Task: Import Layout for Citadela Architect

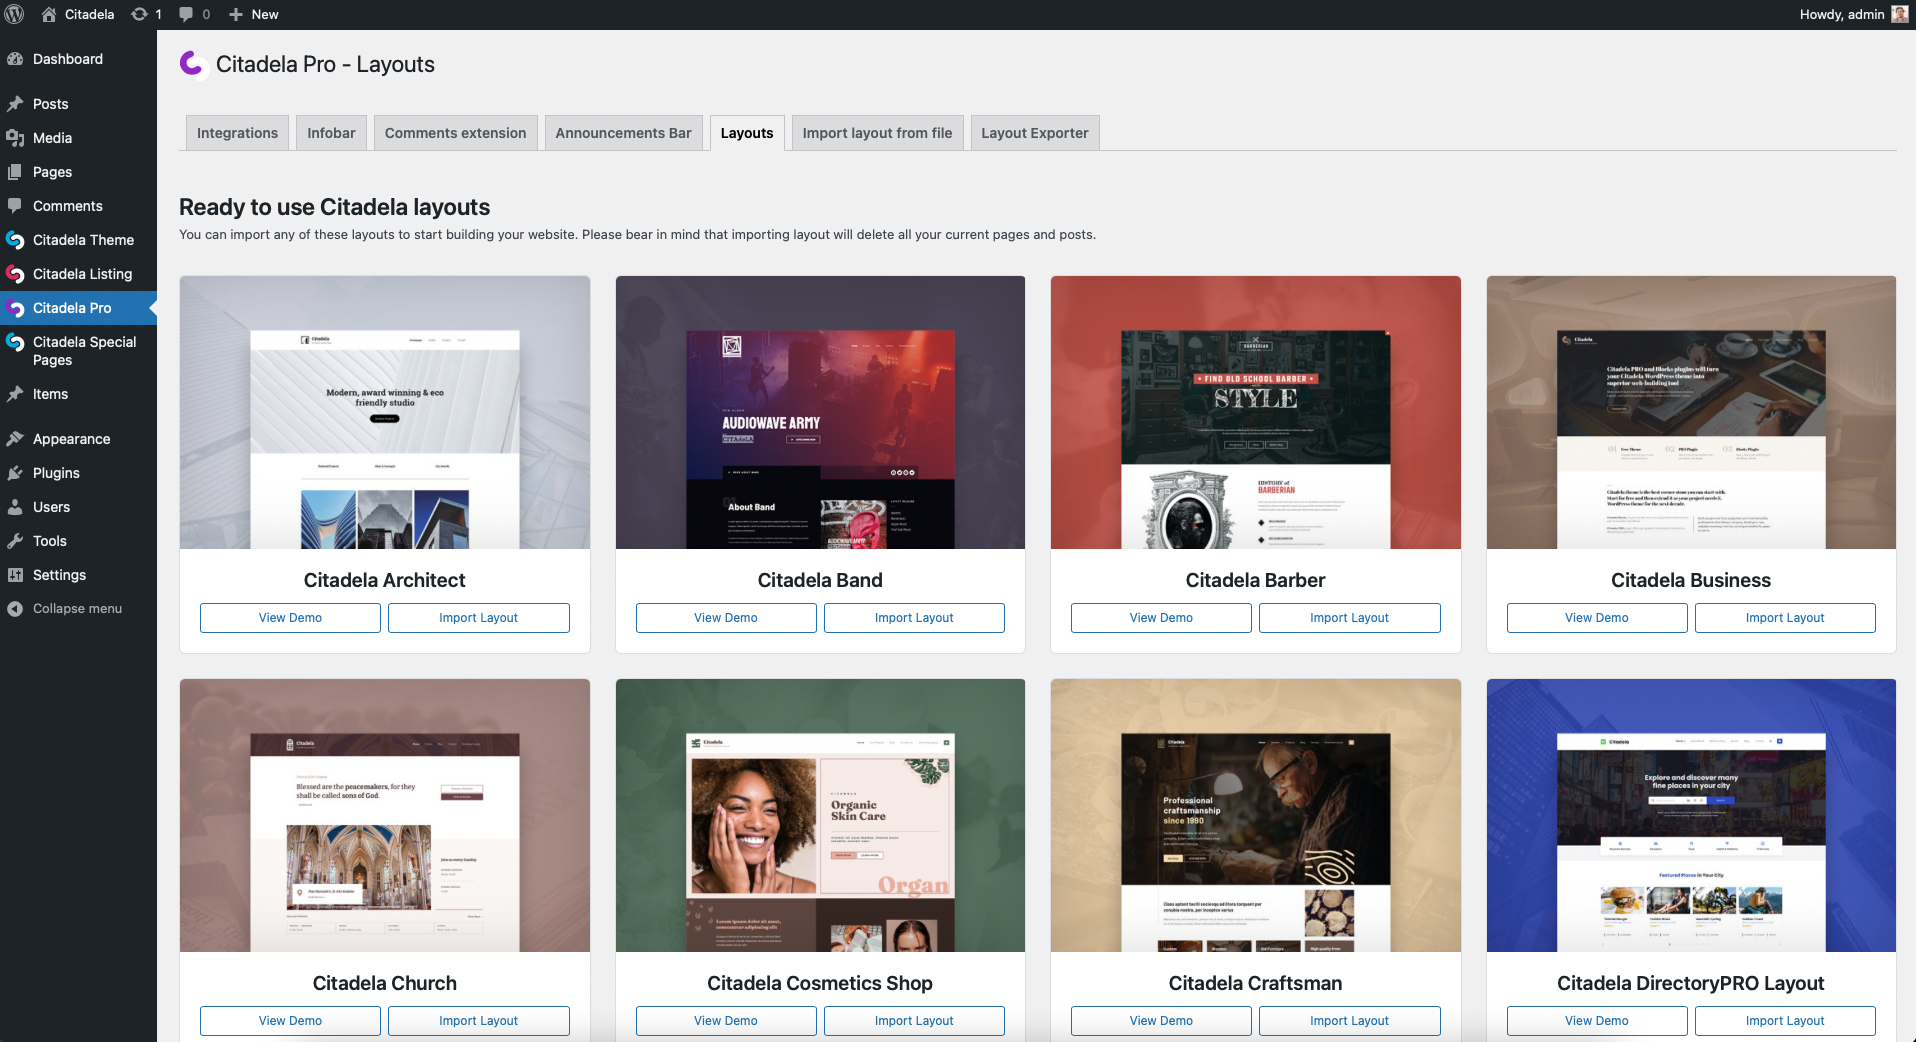Action: coord(478,618)
